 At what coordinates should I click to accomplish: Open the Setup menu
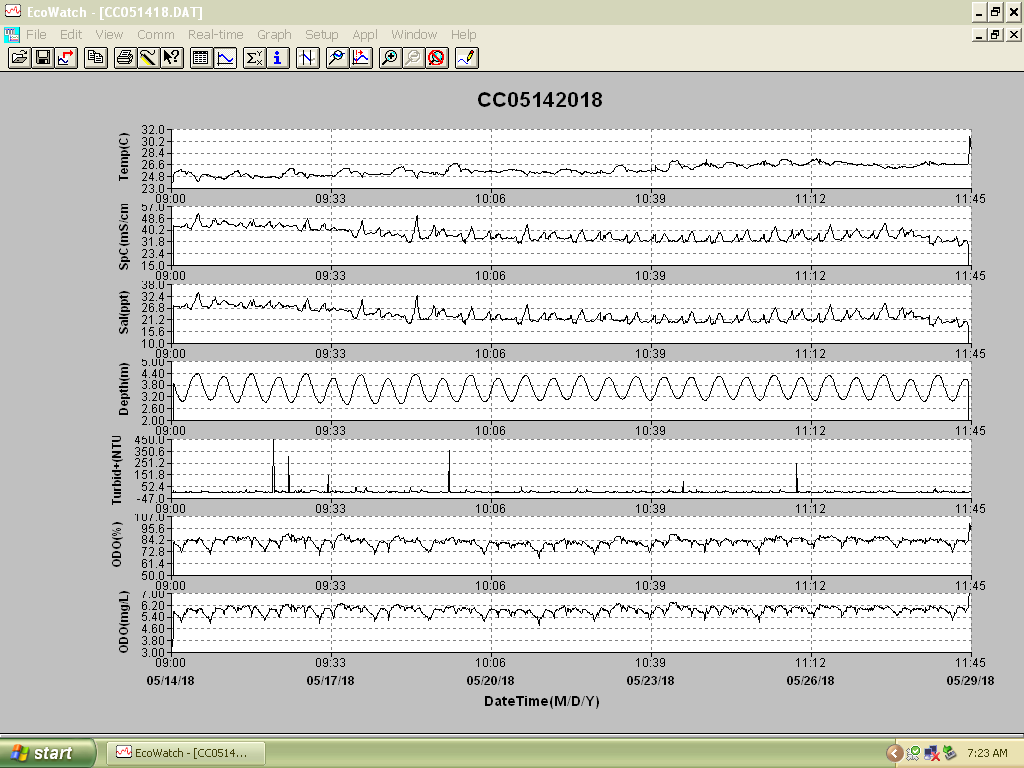[321, 35]
